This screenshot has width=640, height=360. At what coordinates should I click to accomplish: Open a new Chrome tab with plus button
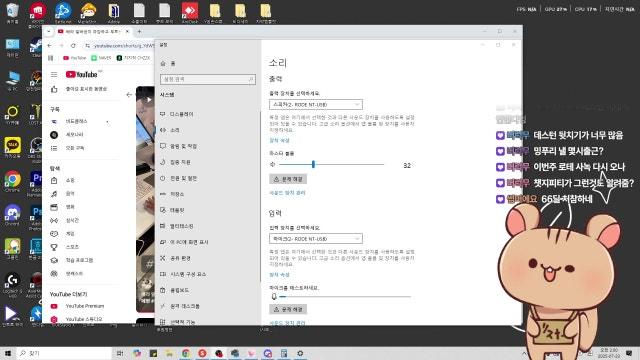tap(139, 31)
